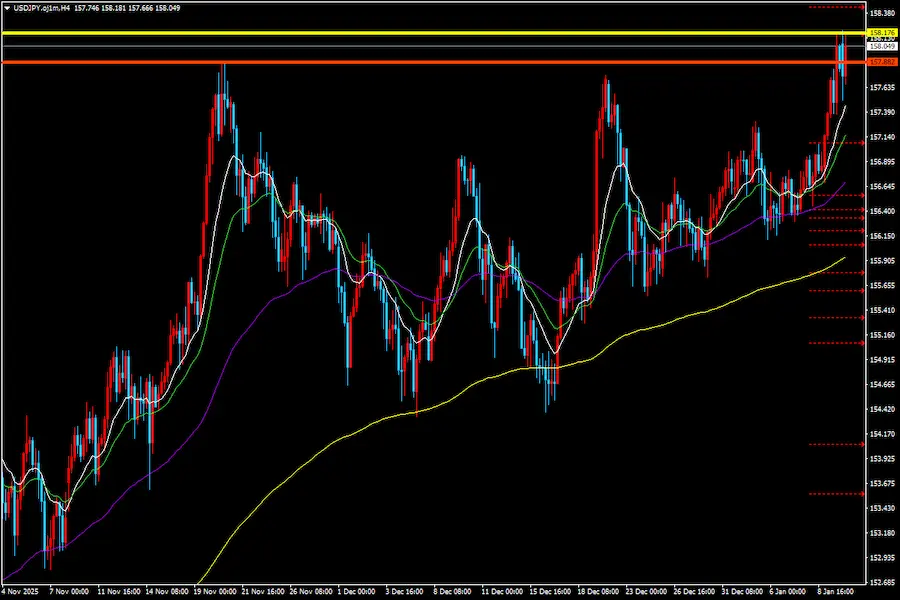
Task: Select the thick yellow horizontal line
Action: pos(400,33)
